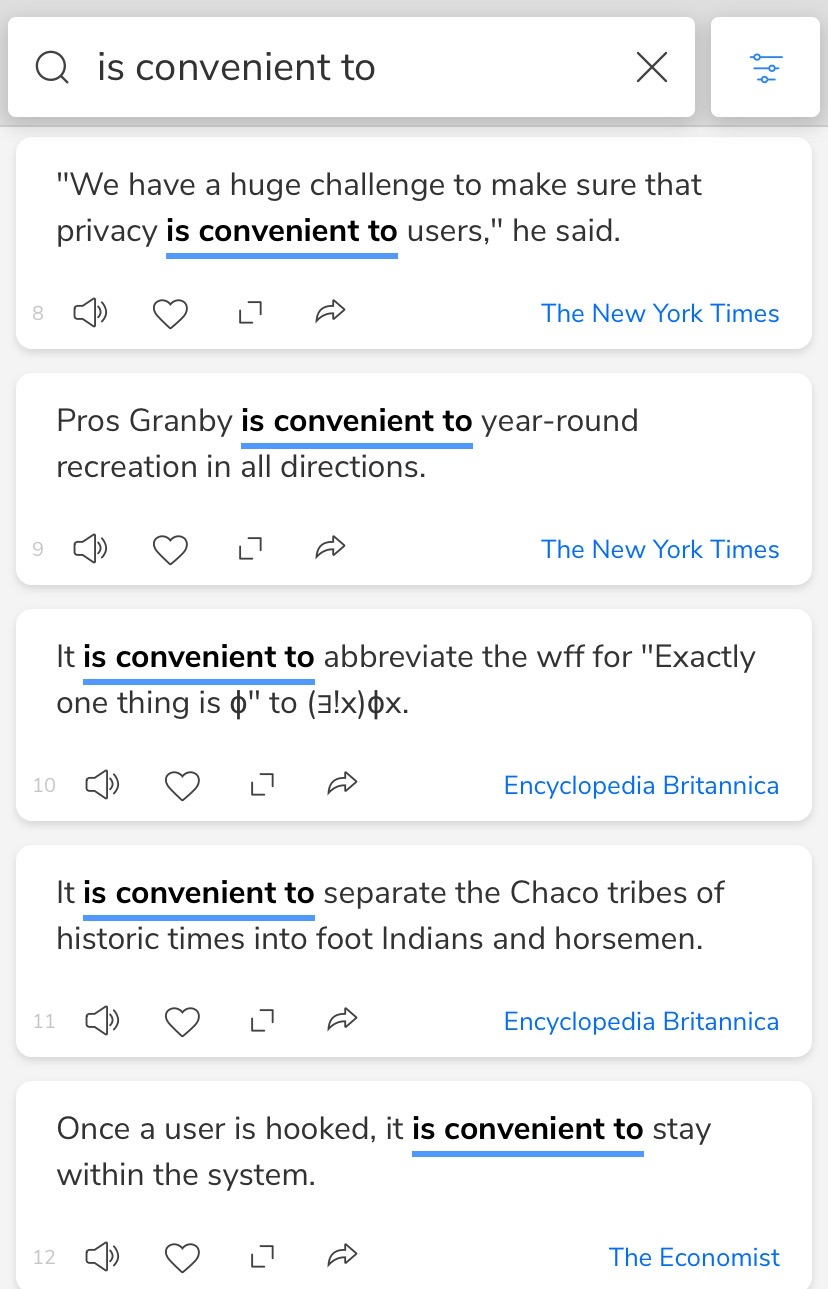Screen dimensions: 828x1289
Task: Play audio for sentence 10
Action: tap(102, 786)
